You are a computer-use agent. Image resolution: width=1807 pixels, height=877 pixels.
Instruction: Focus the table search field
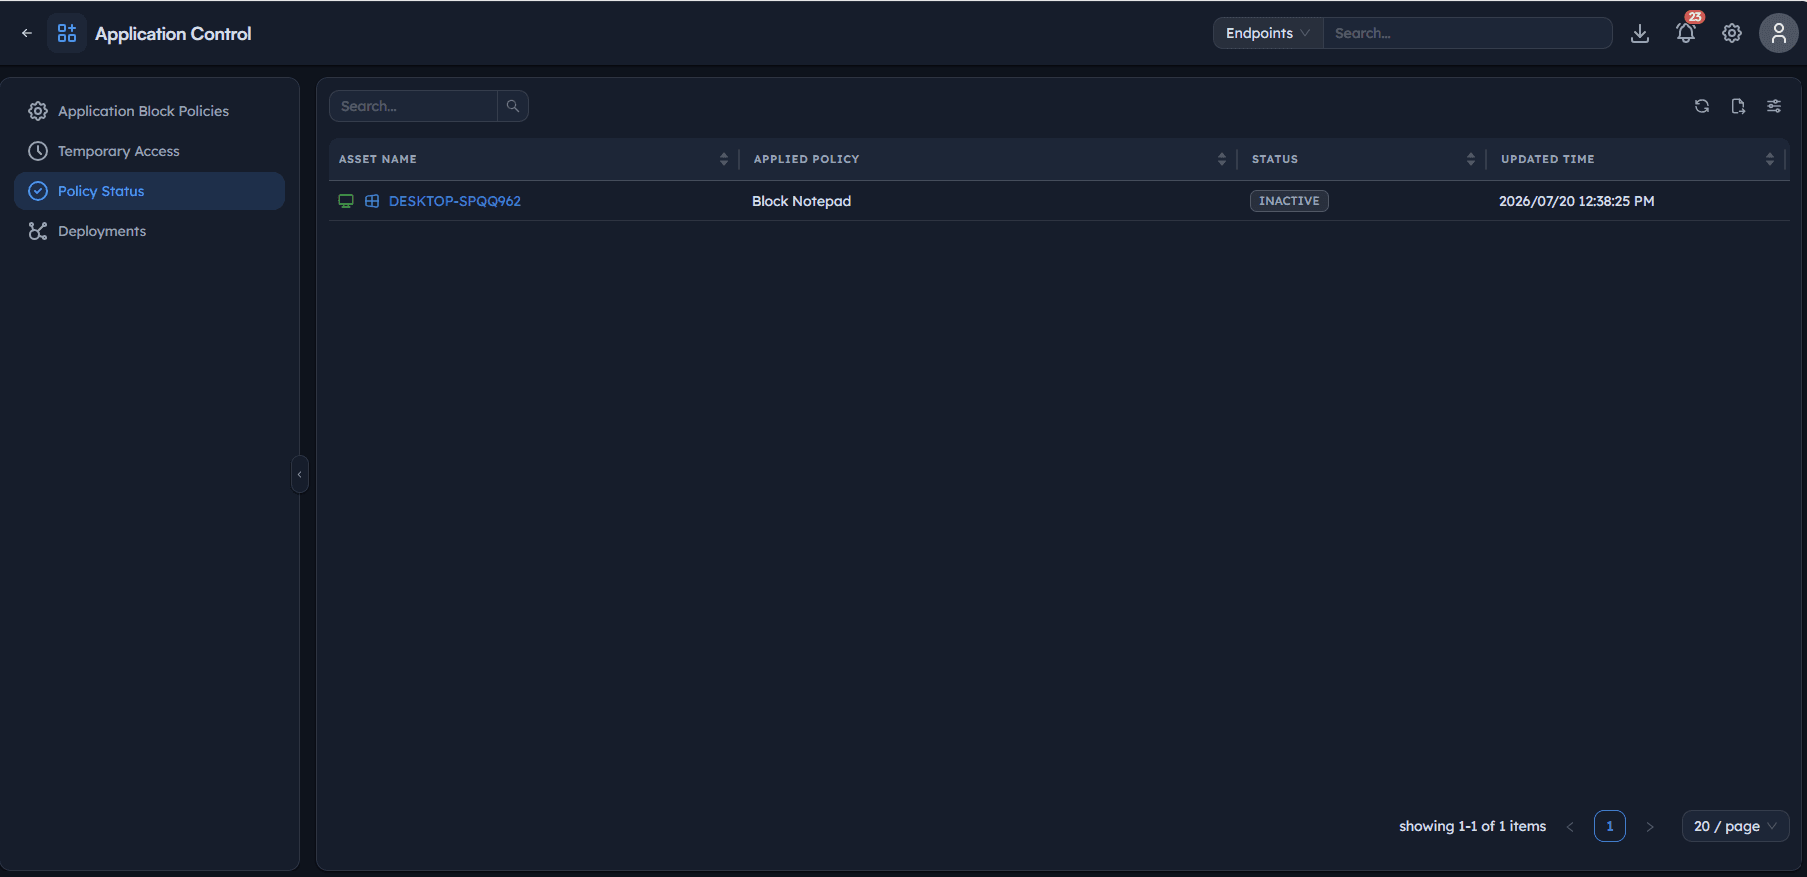(413, 106)
